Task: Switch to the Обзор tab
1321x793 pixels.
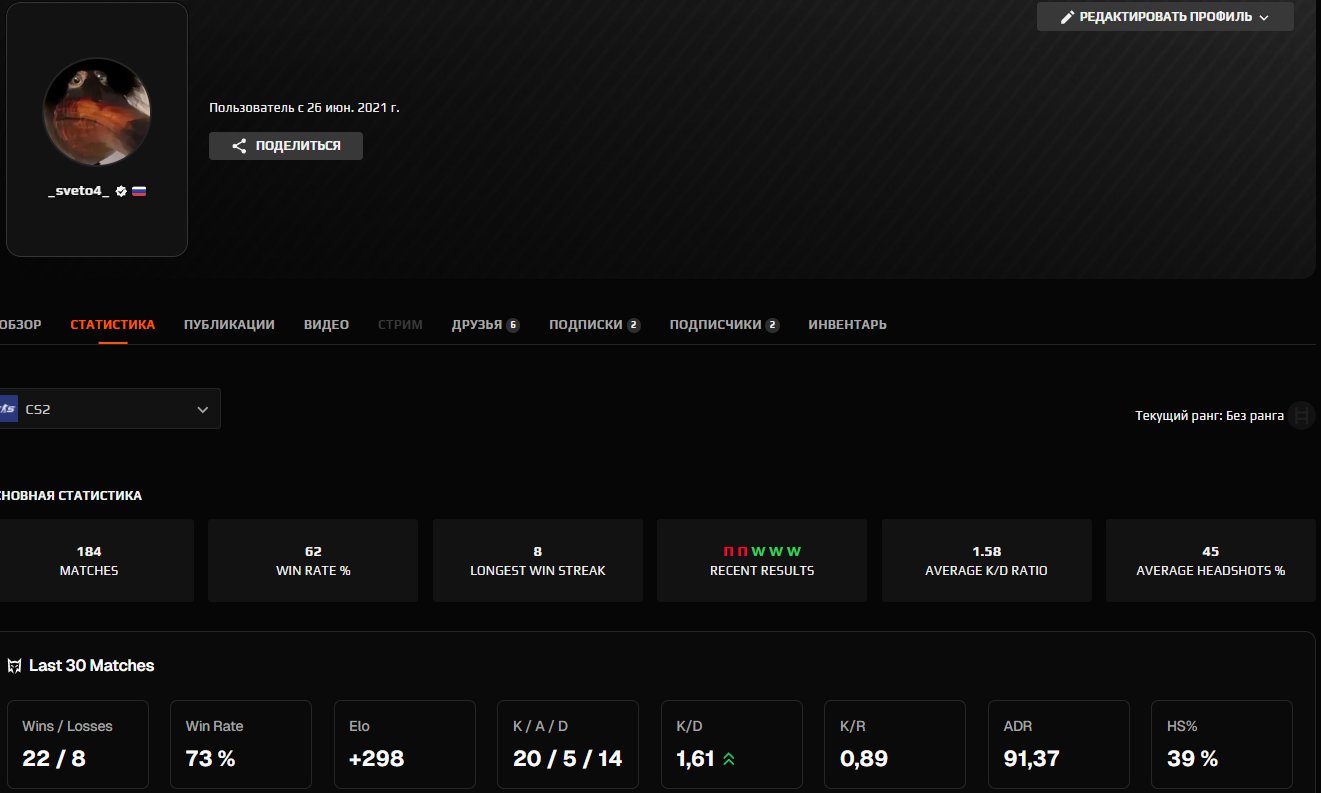Action: (20, 325)
